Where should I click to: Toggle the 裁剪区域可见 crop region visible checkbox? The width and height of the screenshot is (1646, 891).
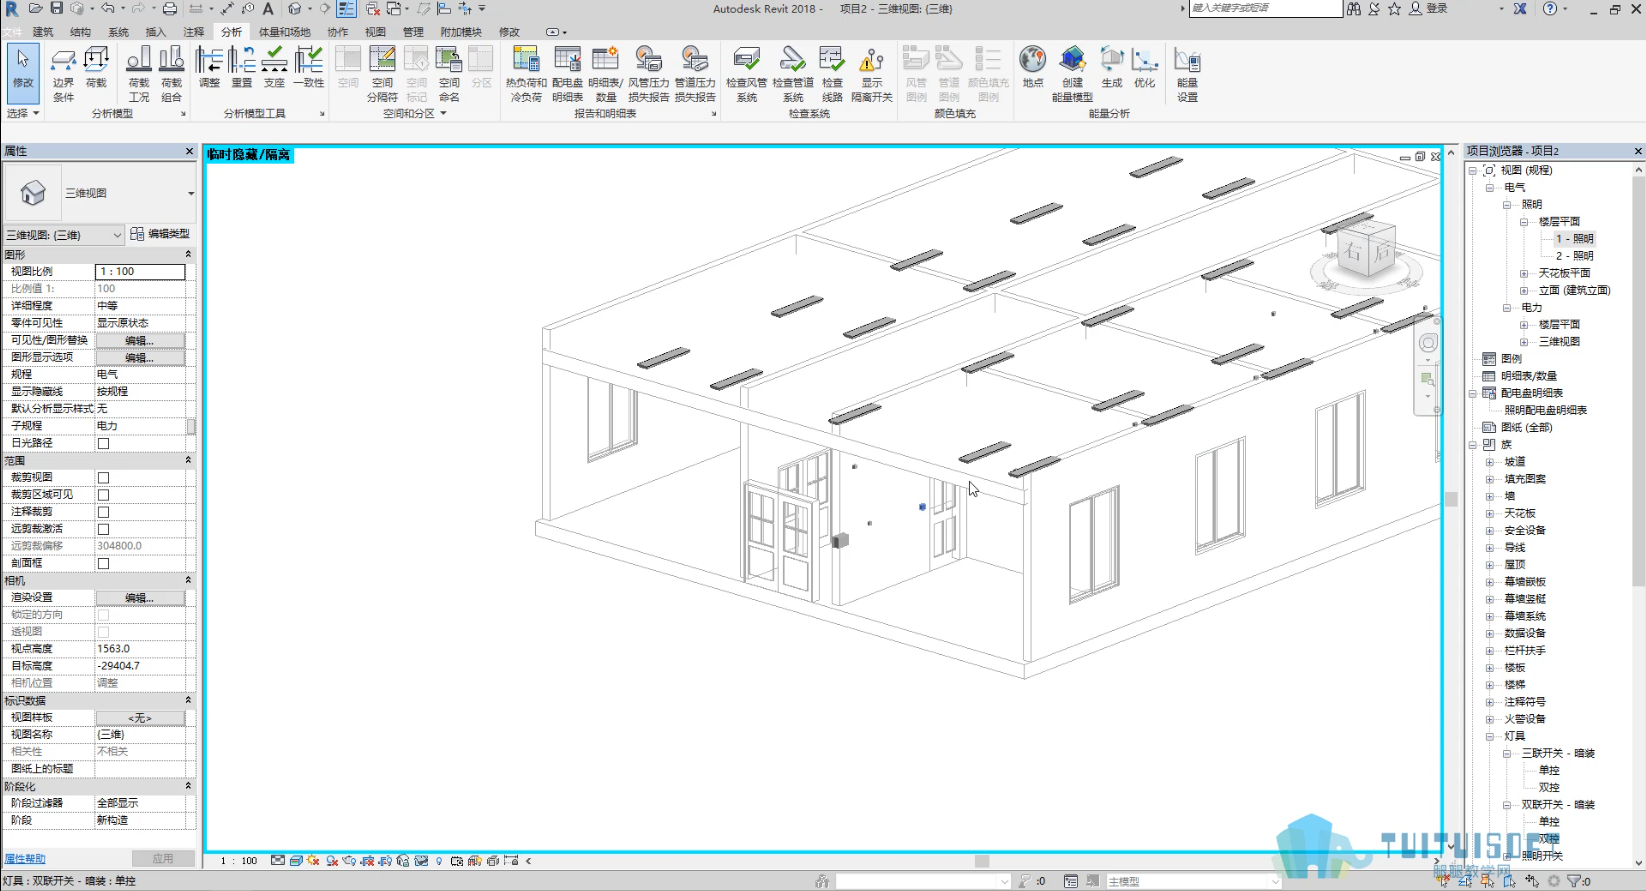click(103, 495)
